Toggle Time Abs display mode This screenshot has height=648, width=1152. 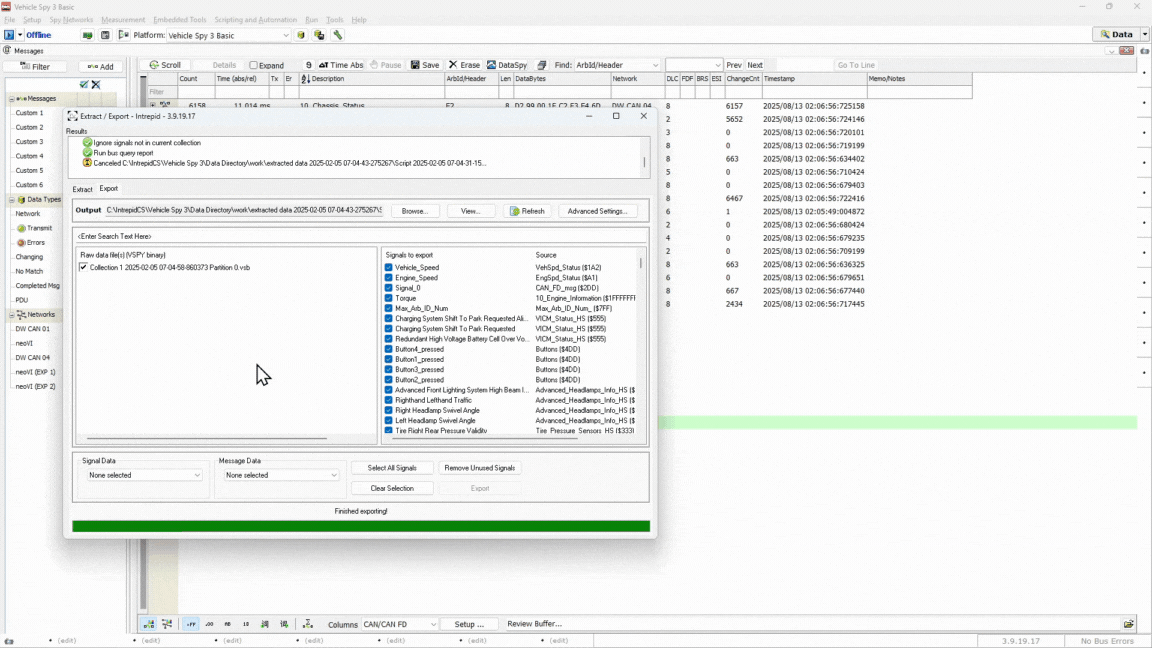coord(341,65)
